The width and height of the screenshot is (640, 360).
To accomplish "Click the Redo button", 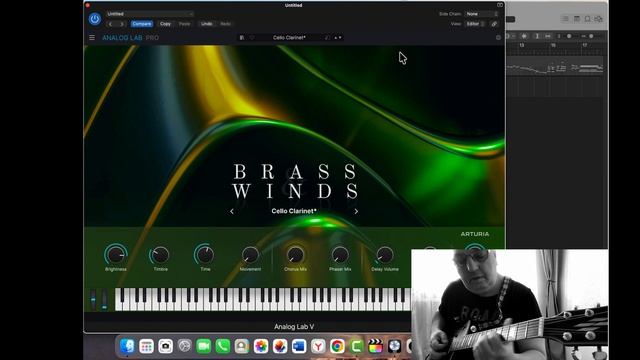I will (x=225, y=24).
